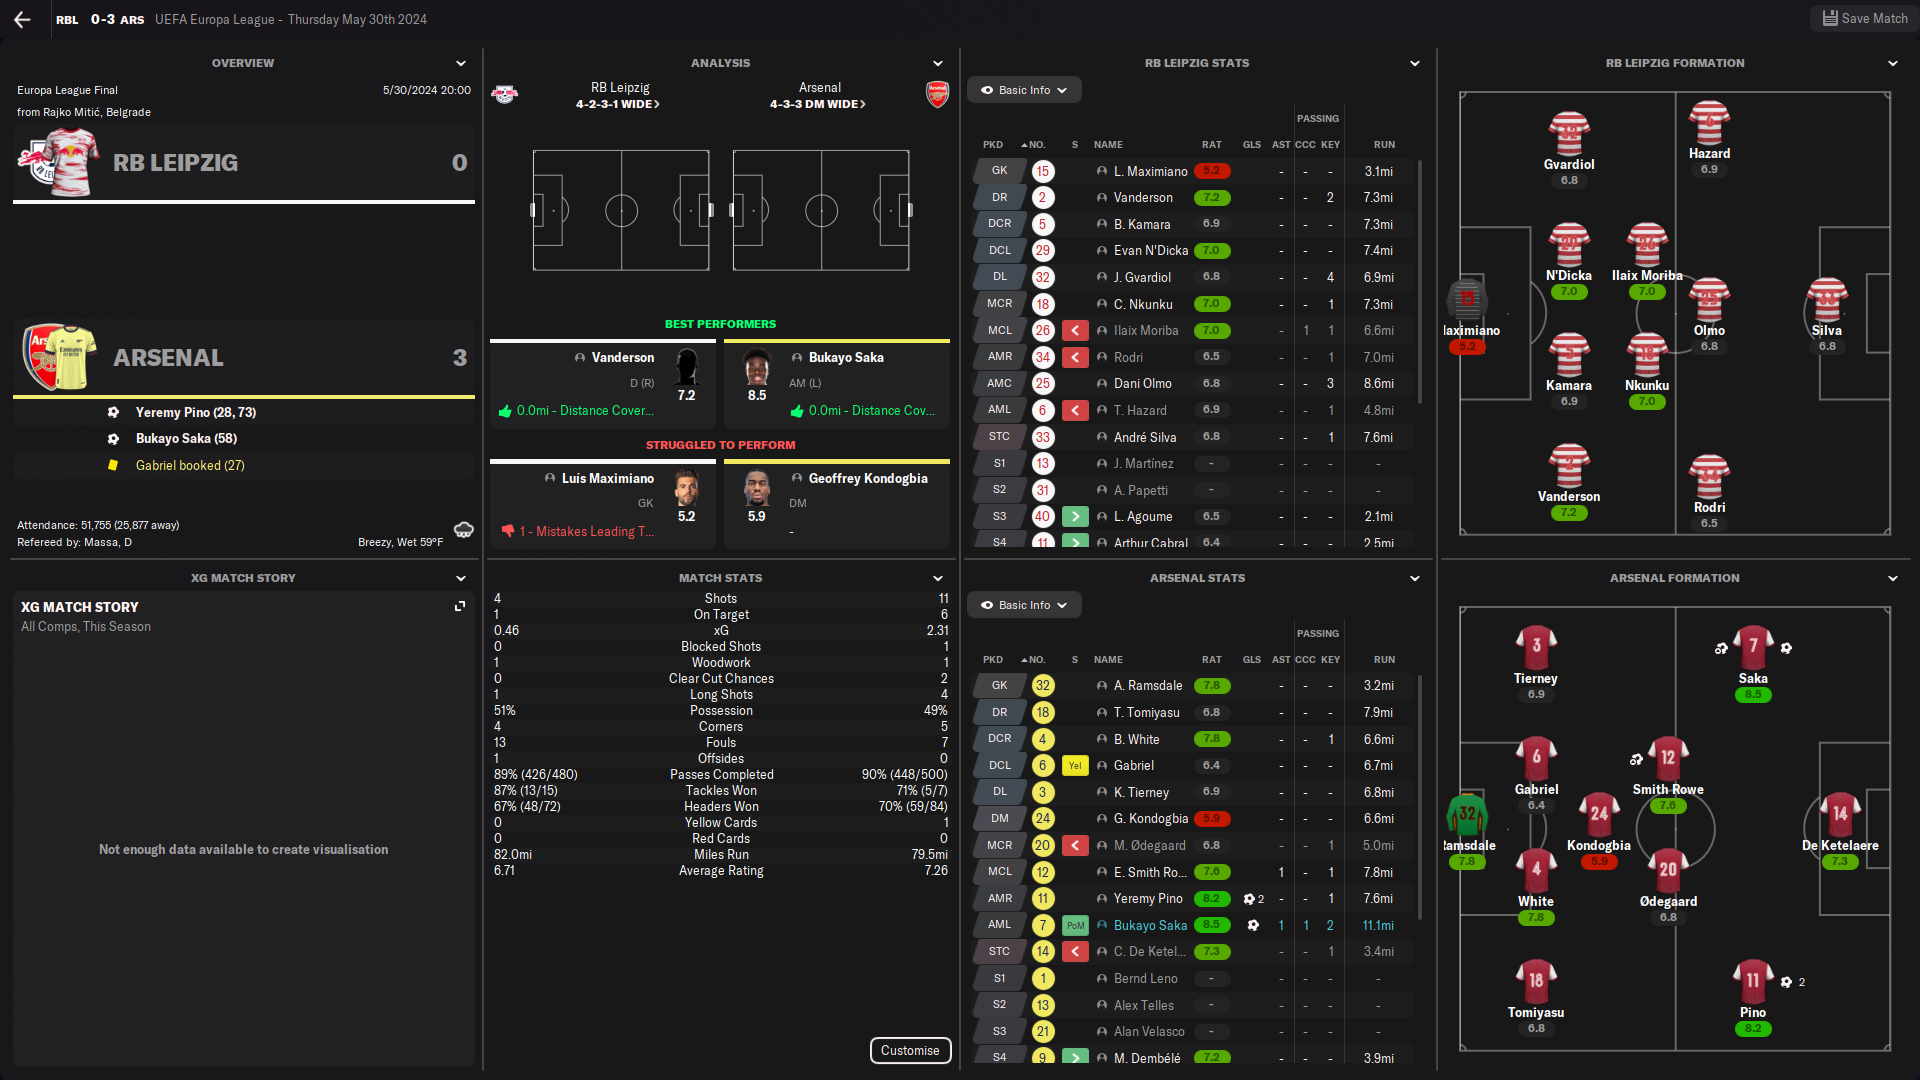Open the Analysis panel dropdown
The width and height of the screenshot is (1920, 1080).
(x=938, y=63)
